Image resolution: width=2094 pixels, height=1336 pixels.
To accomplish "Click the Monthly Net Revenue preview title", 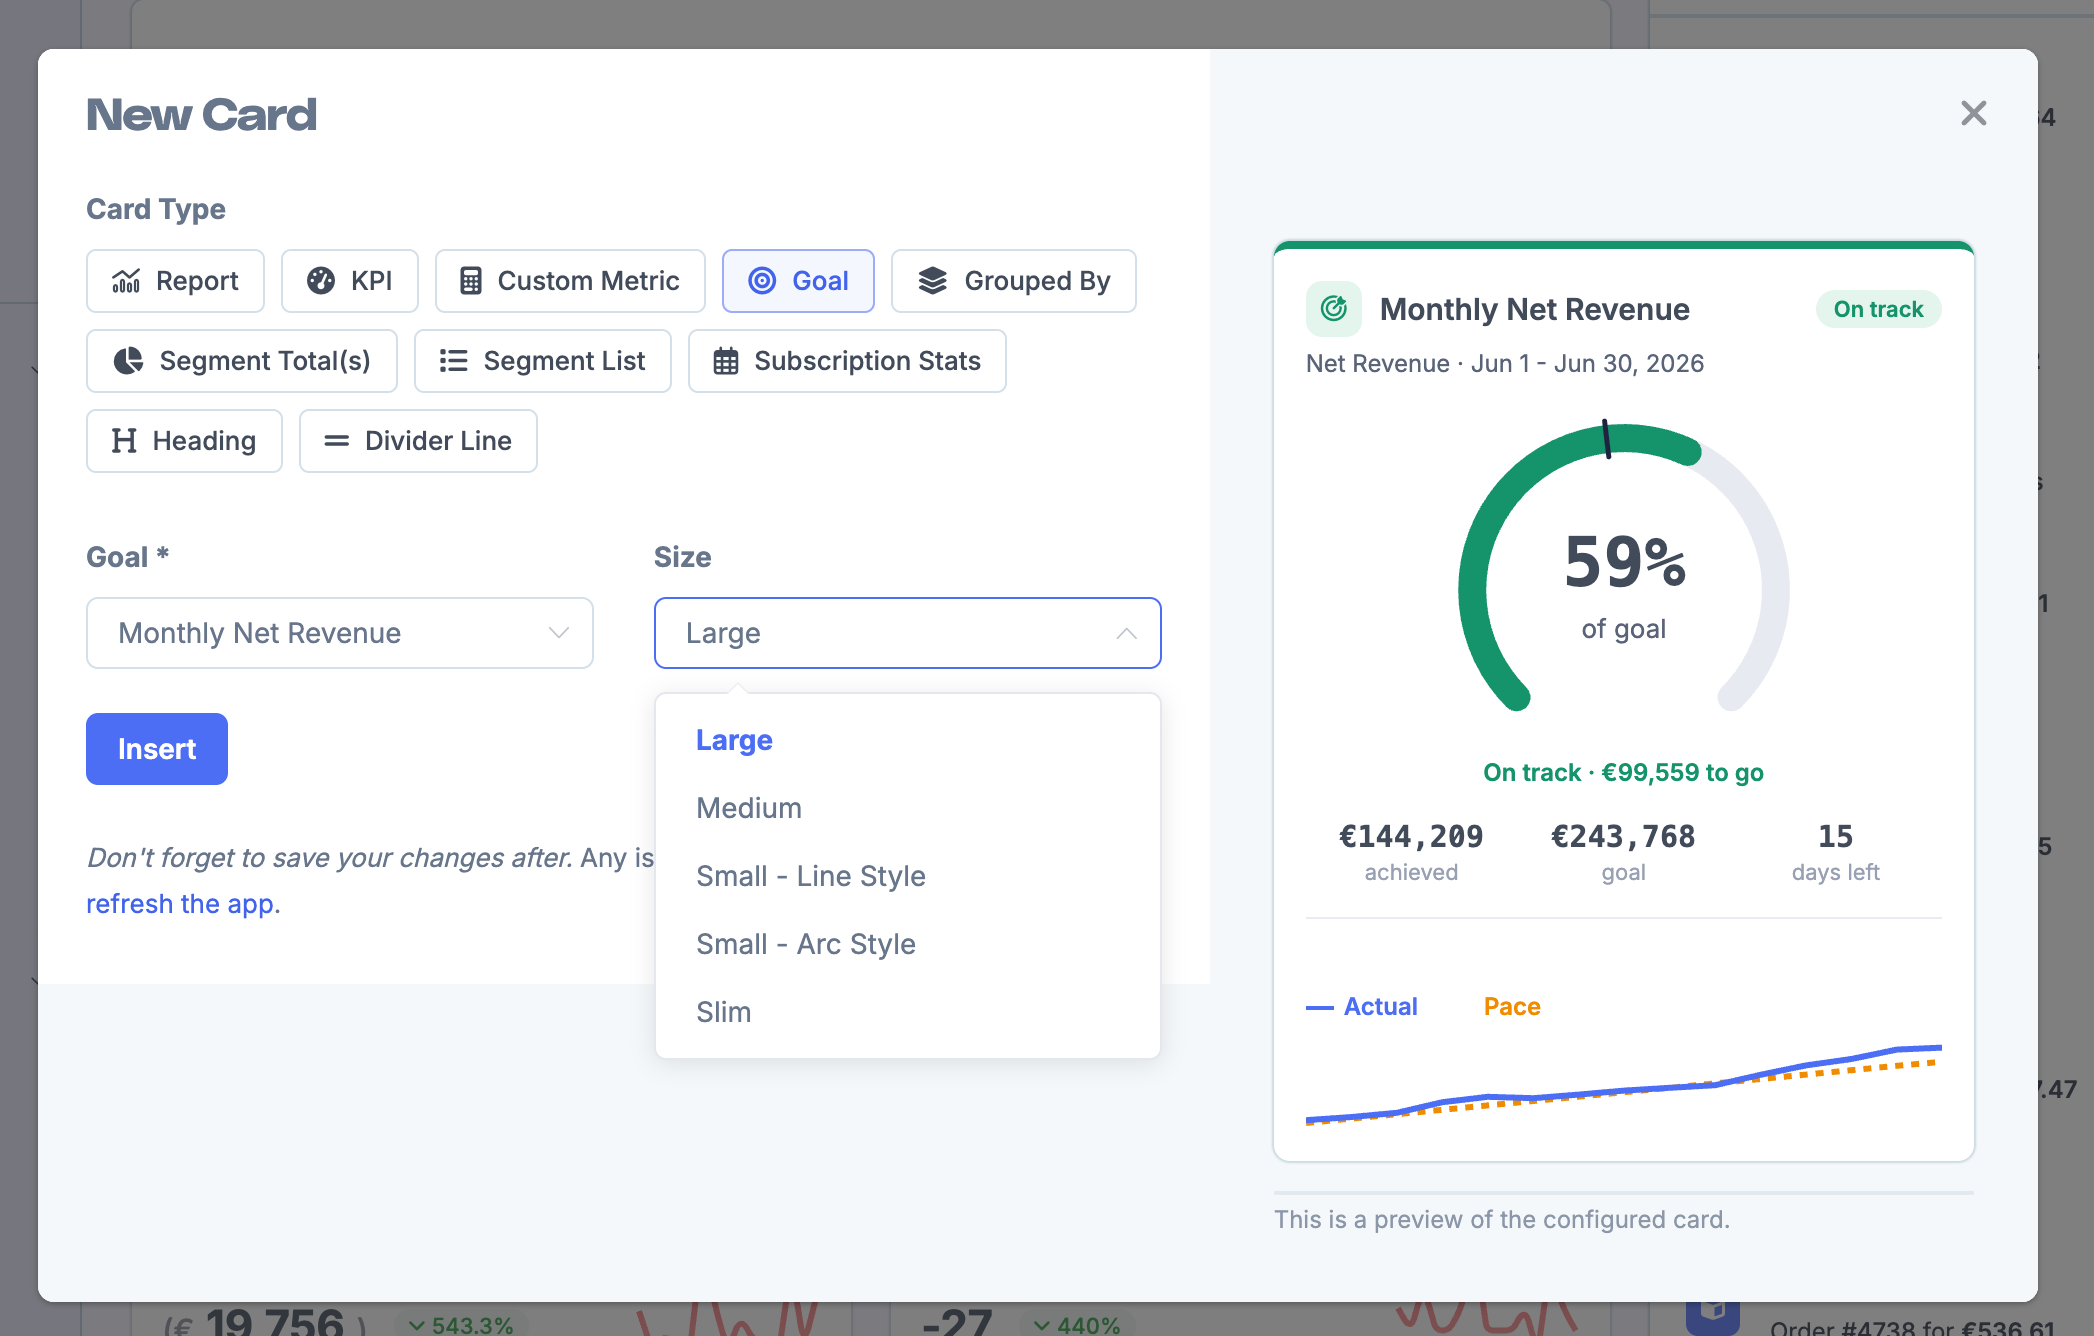I will [x=1535, y=309].
